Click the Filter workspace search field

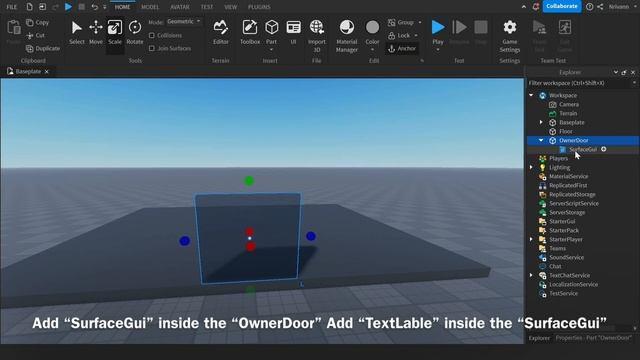[580, 83]
